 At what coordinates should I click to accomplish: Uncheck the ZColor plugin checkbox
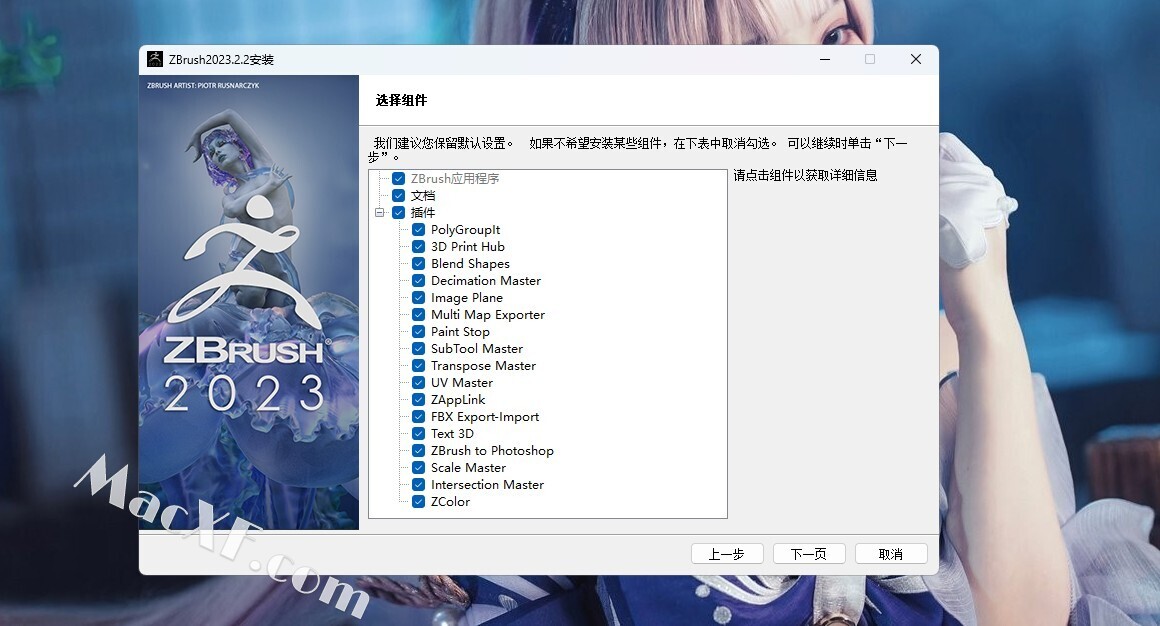419,502
